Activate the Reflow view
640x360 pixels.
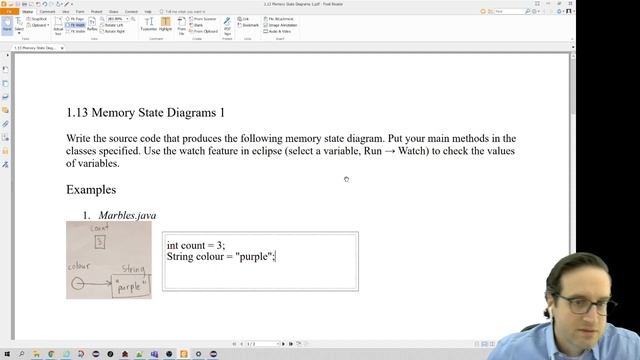[x=92, y=25]
